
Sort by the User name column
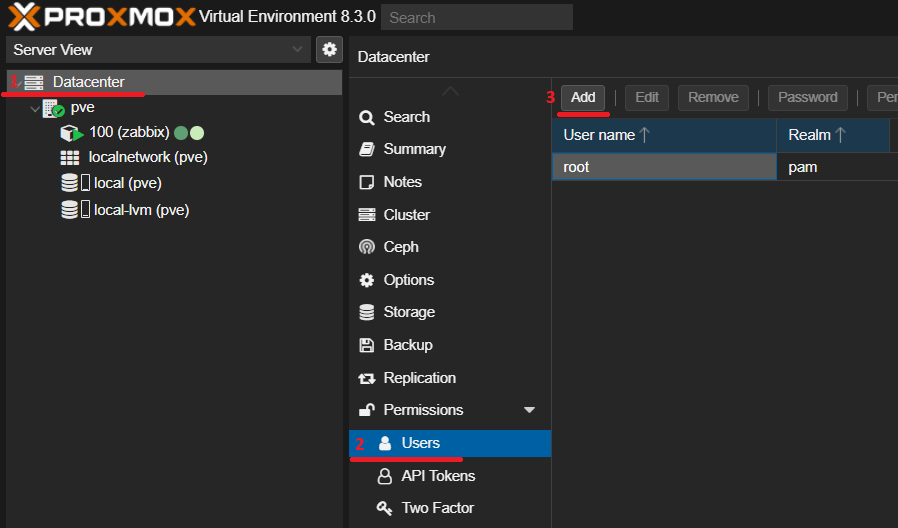click(x=664, y=135)
